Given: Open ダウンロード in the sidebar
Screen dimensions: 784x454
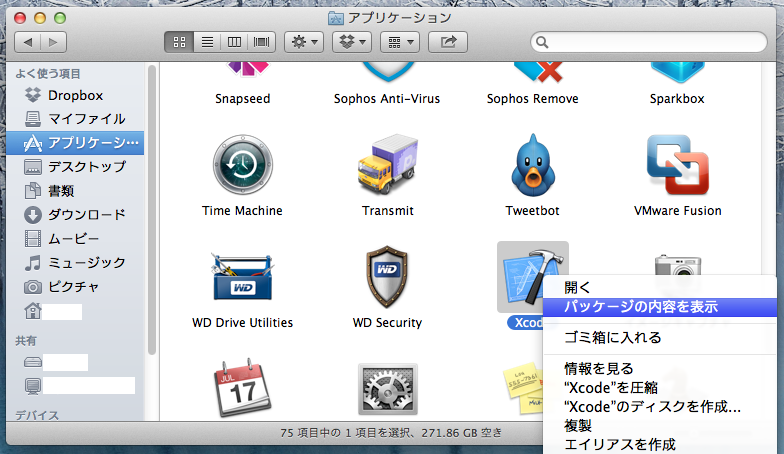Looking at the screenshot, I should coord(75,214).
